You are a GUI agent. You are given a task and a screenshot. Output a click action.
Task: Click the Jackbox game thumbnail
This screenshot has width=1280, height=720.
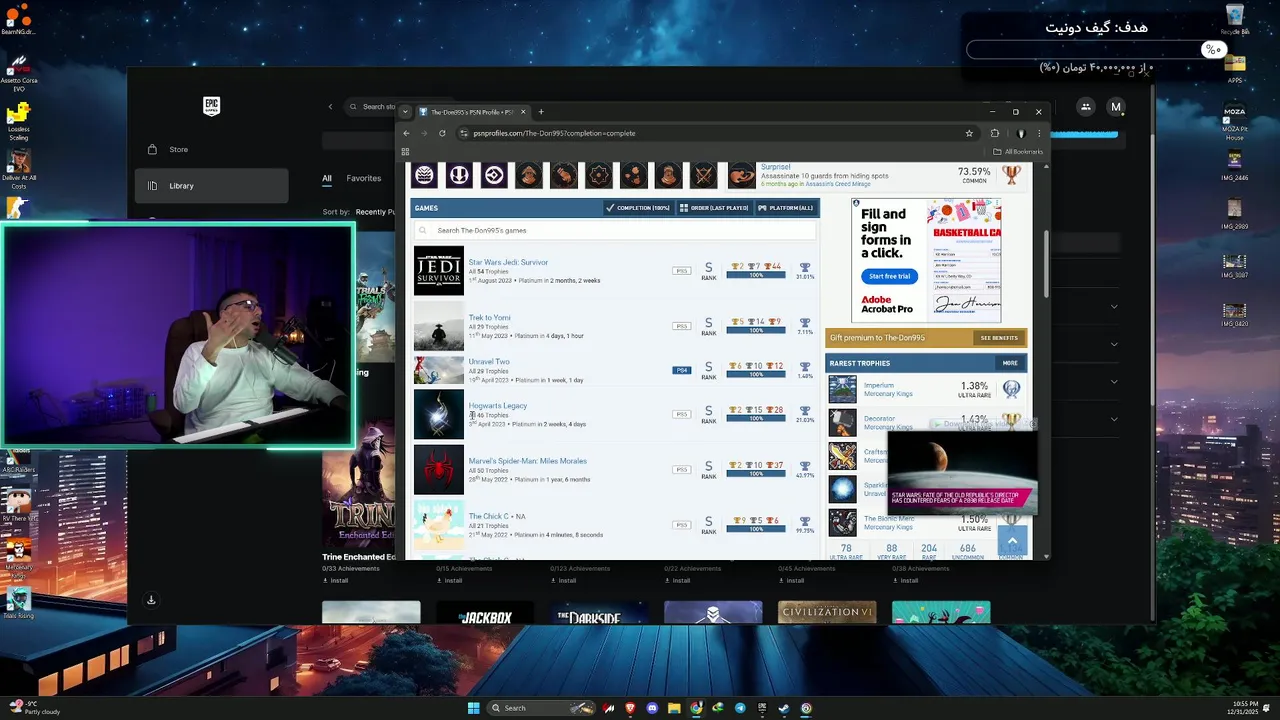485,612
